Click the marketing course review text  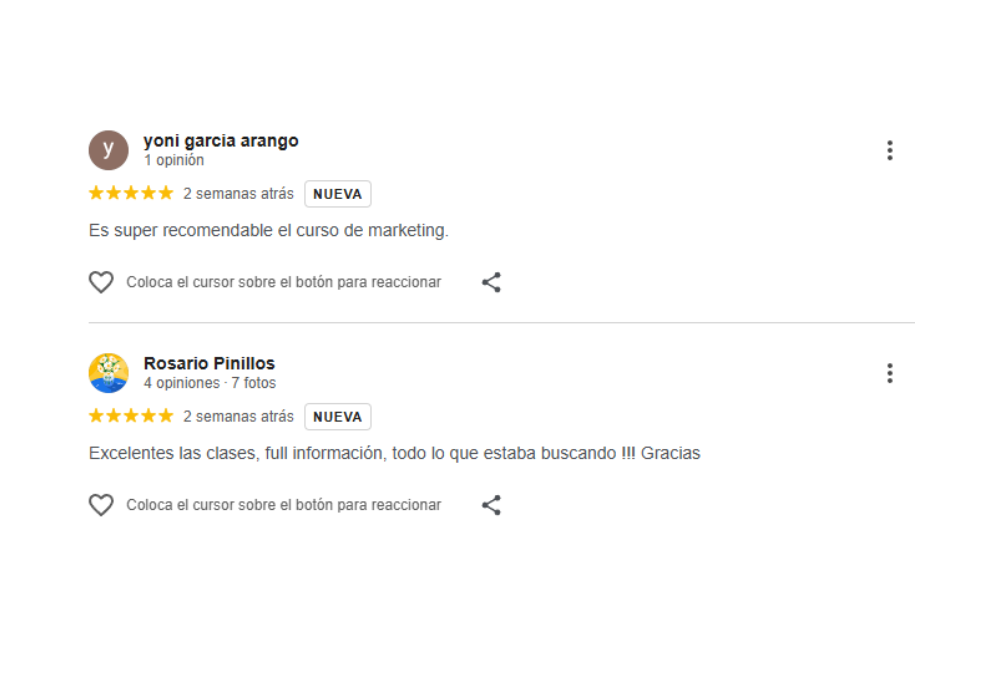pos(269,231)
